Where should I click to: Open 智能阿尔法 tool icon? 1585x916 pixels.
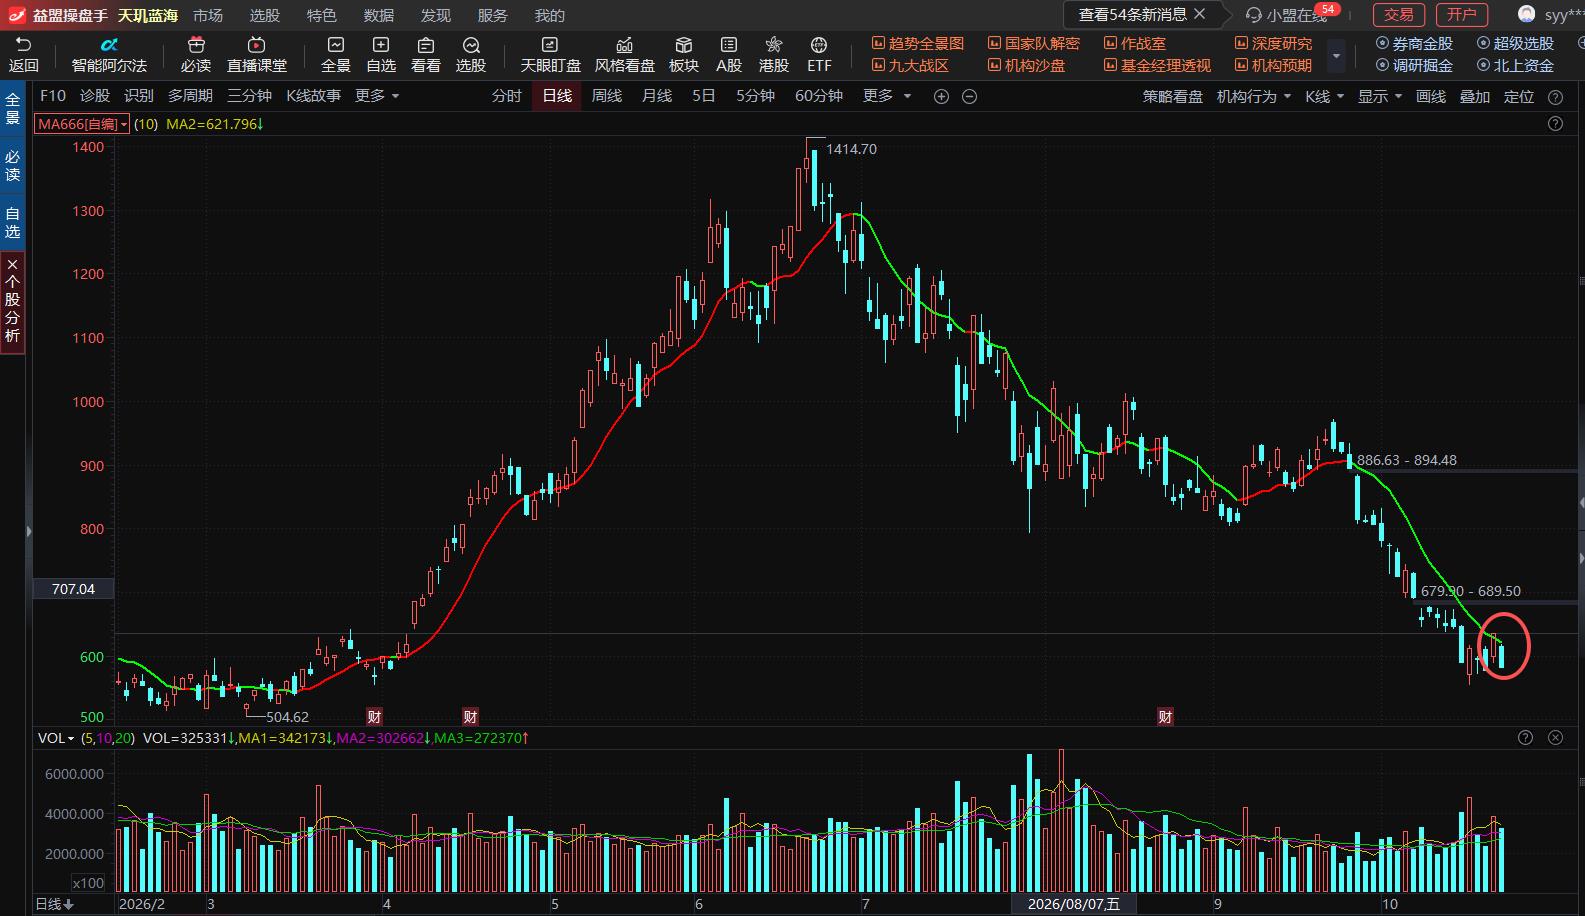(x=109, y=45)
